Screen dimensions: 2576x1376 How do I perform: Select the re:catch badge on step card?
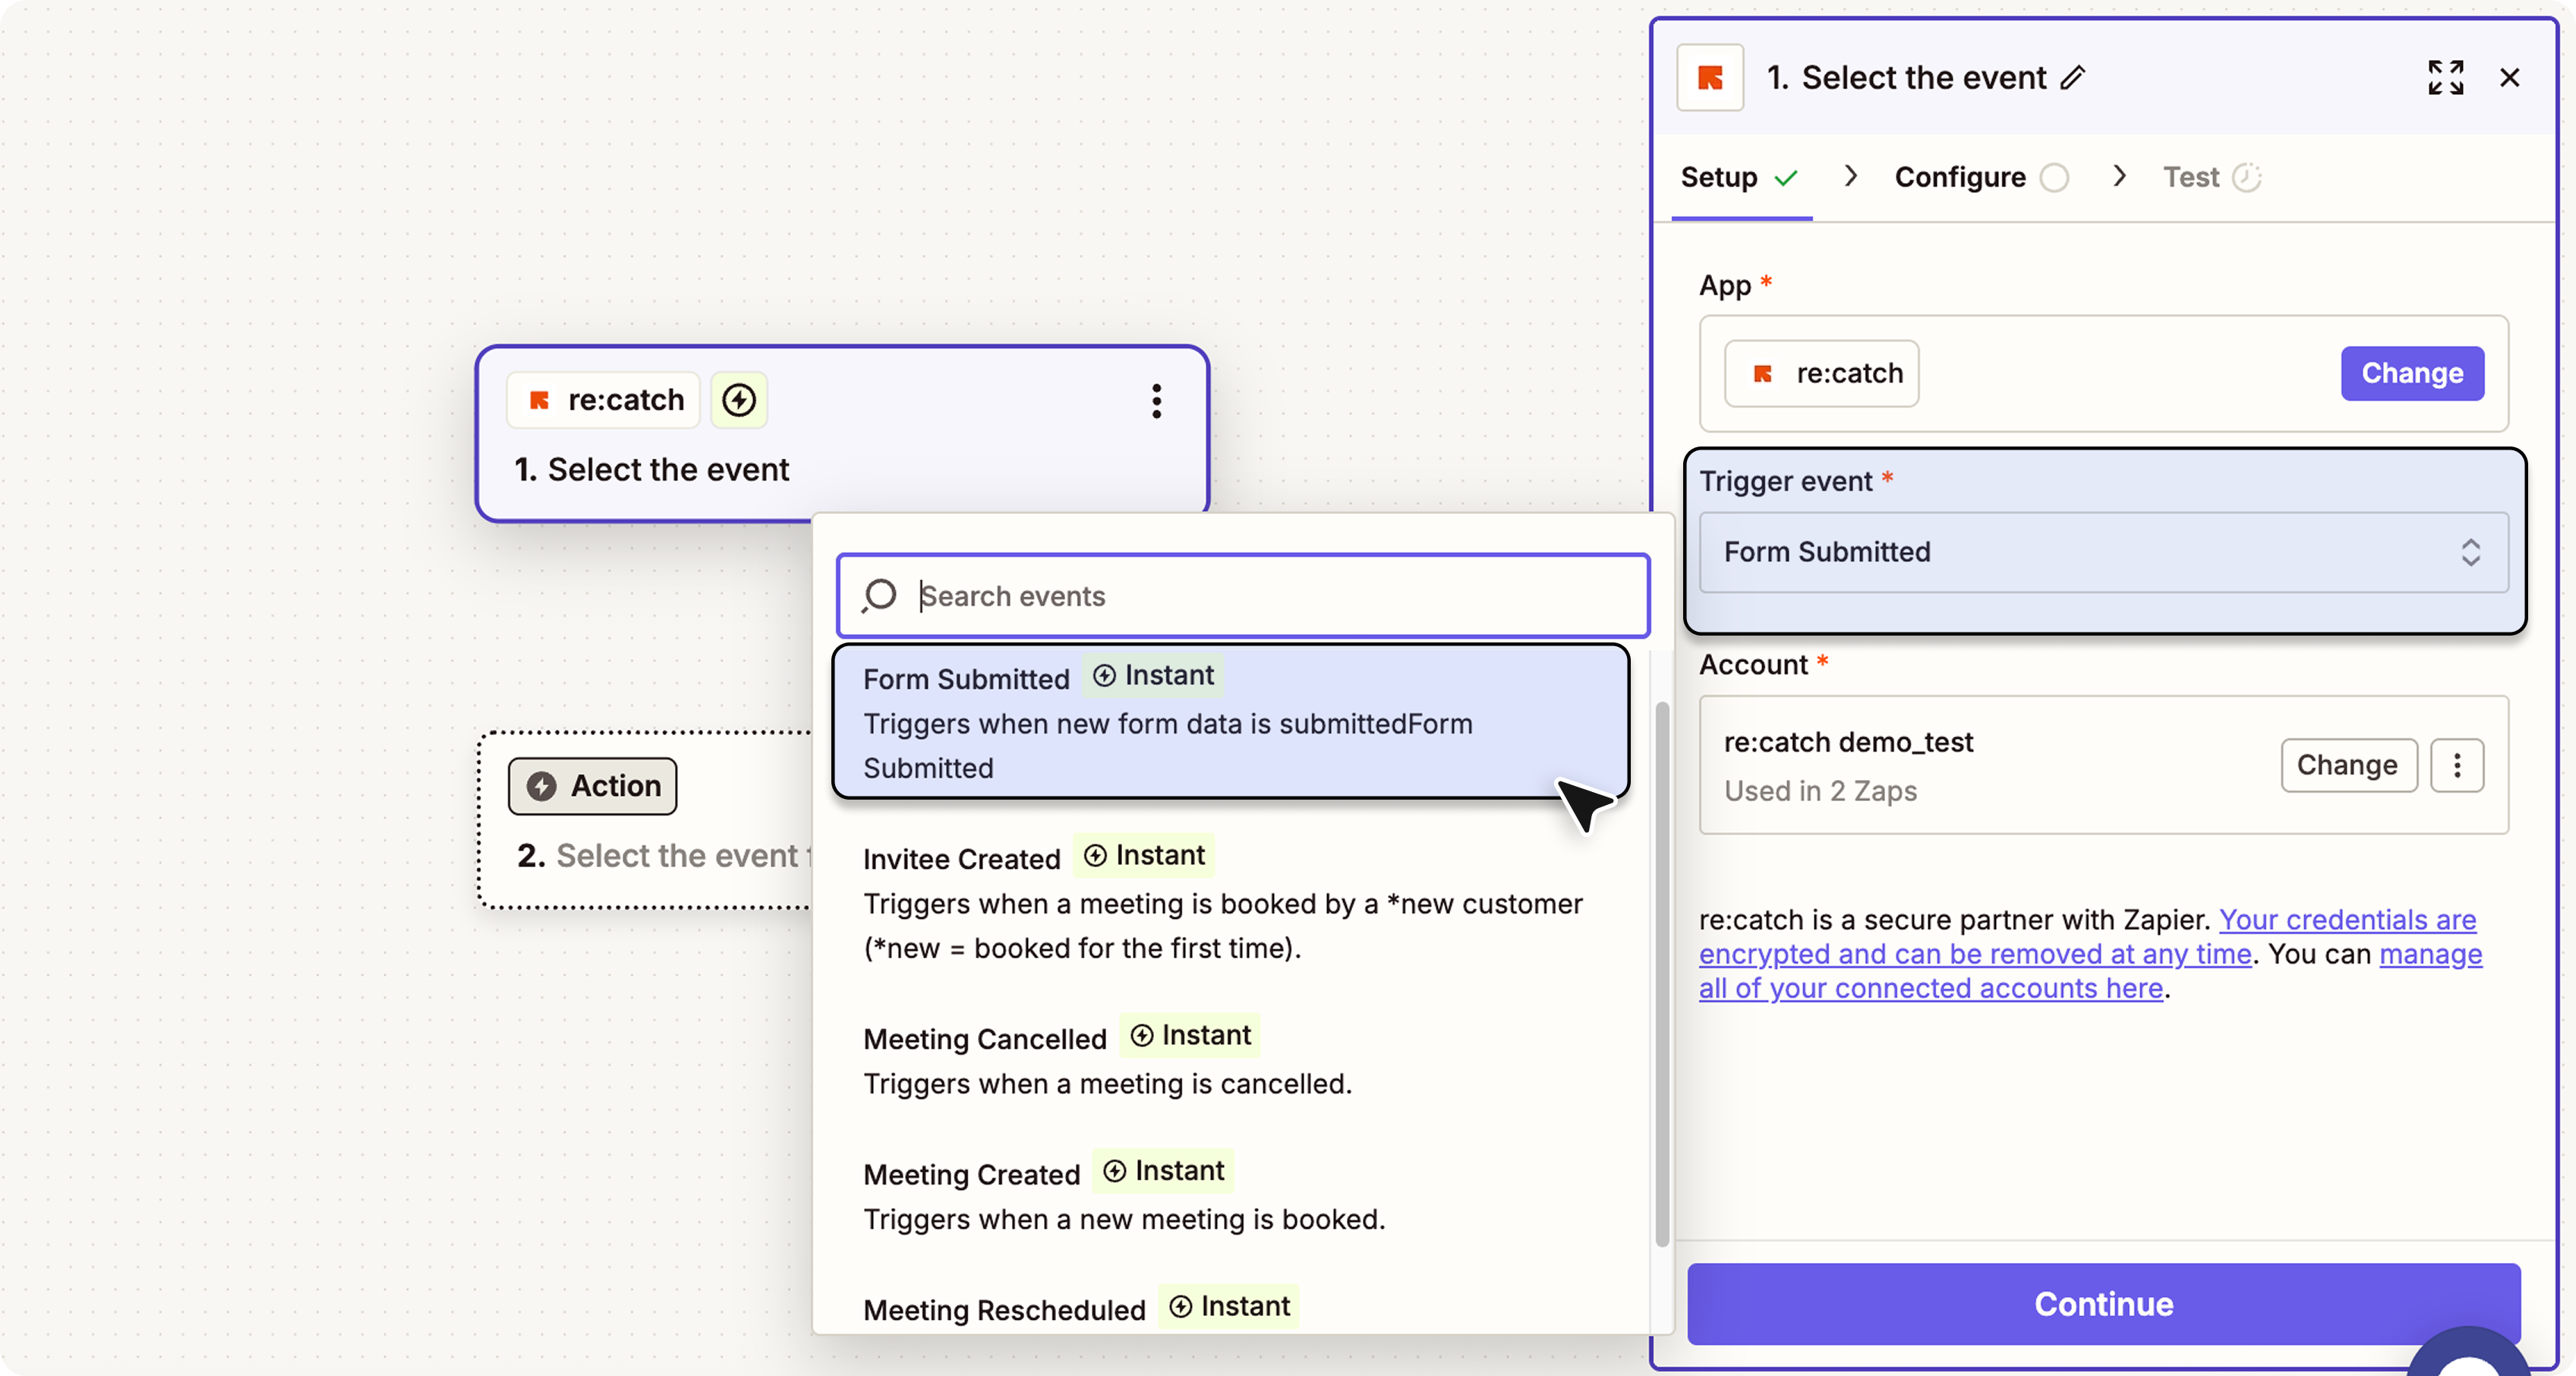click(x=604, y=400)
